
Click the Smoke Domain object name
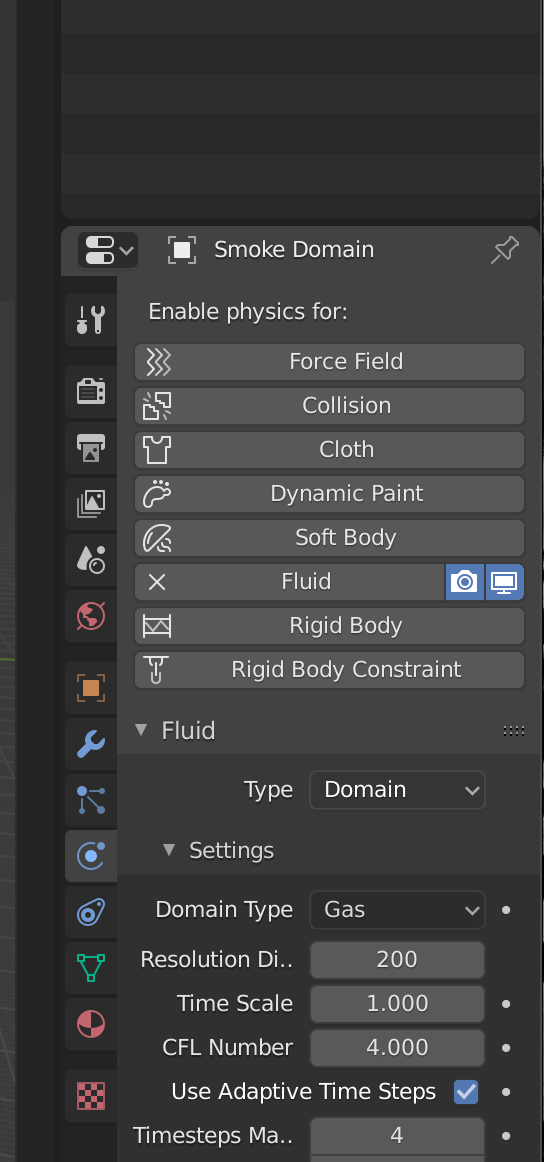click(x=294, y=250)
